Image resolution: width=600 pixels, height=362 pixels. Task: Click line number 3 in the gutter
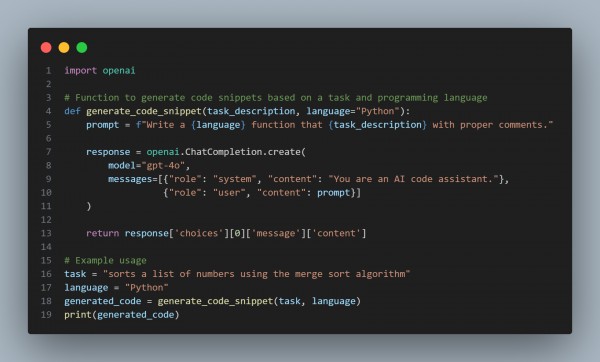pos(48,98)
